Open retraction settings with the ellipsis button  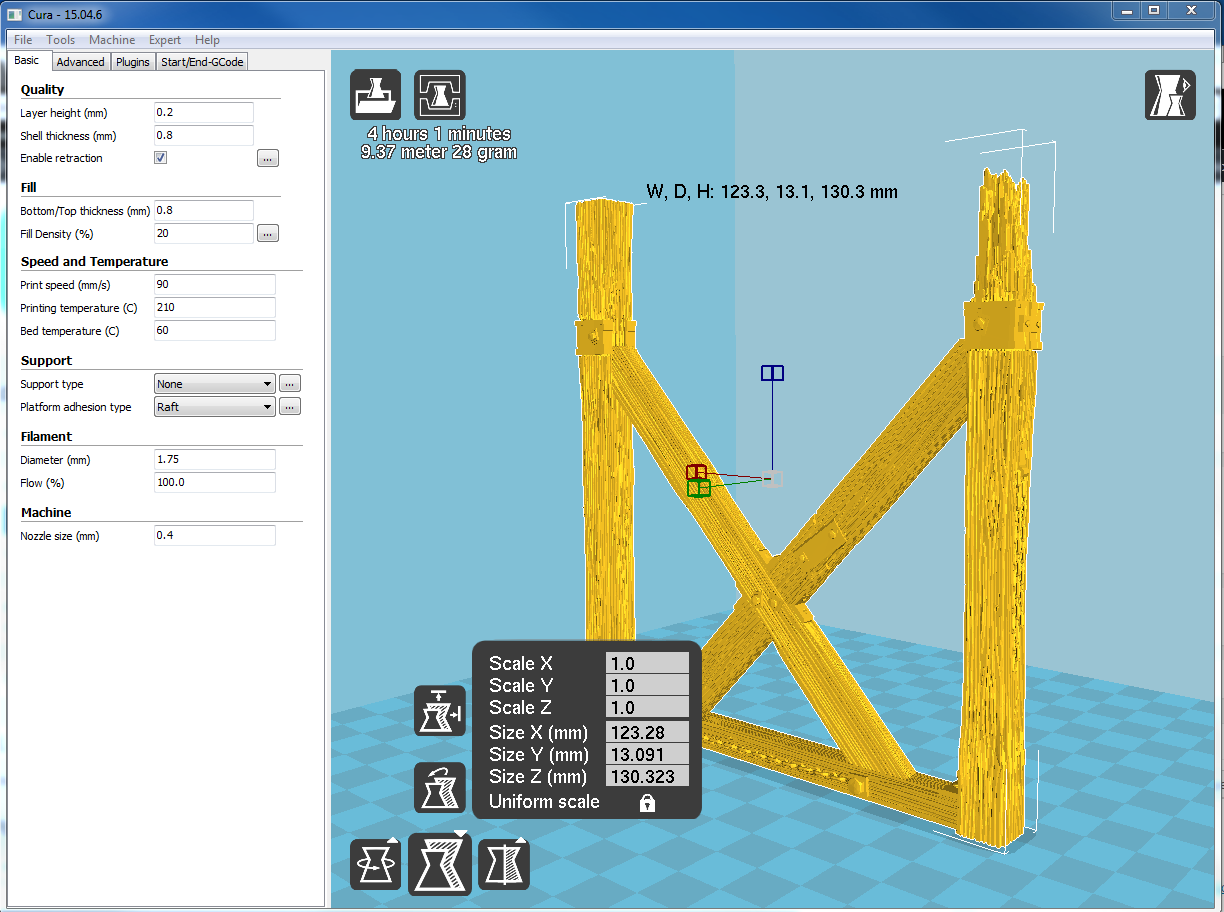(x=267, y=158)
